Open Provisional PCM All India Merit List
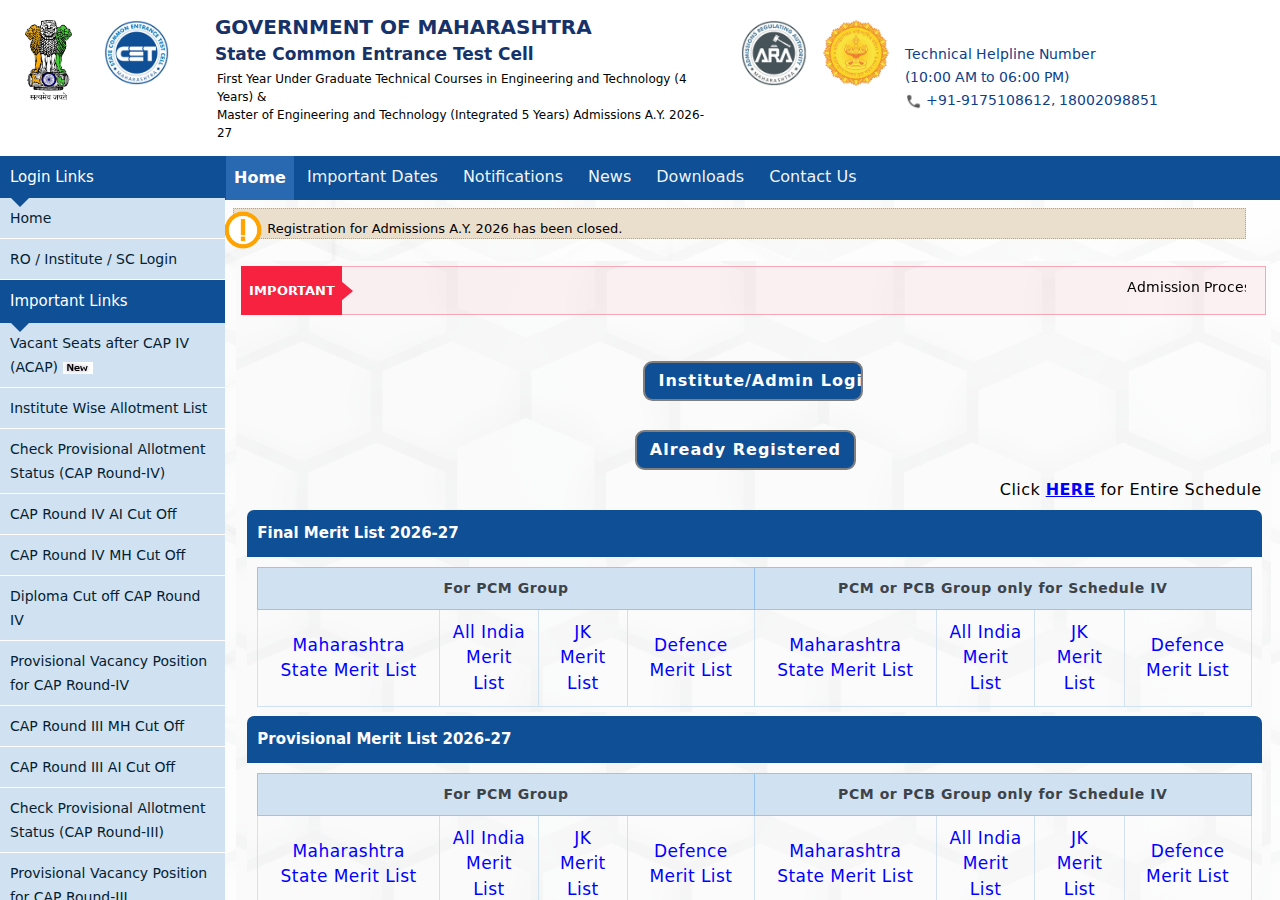Viewport: 1280px width, 900px height. coord(489,863)
